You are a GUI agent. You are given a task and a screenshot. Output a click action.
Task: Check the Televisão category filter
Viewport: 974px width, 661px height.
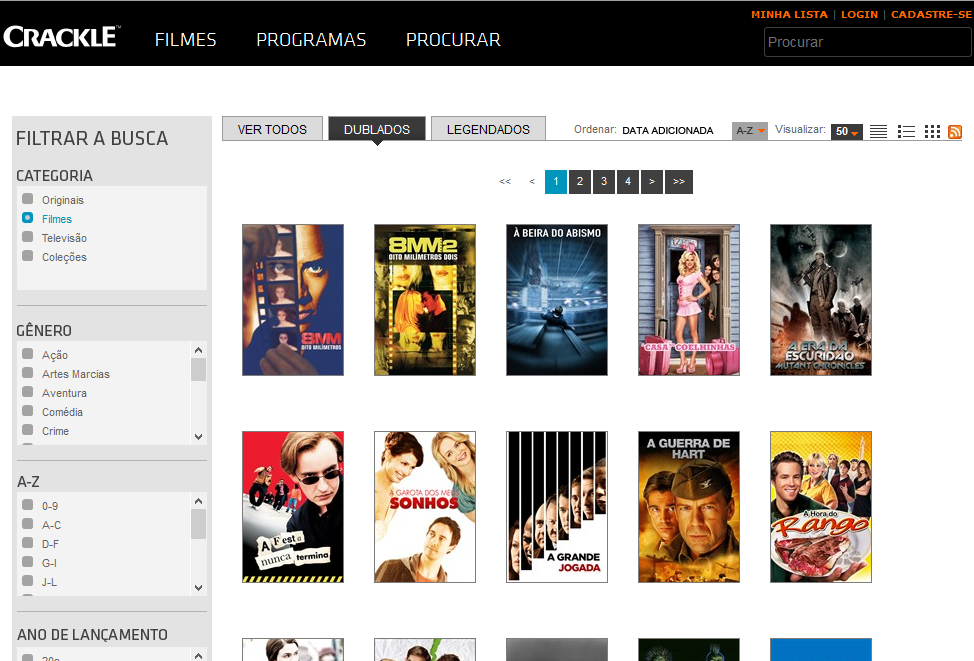point(27,237)
